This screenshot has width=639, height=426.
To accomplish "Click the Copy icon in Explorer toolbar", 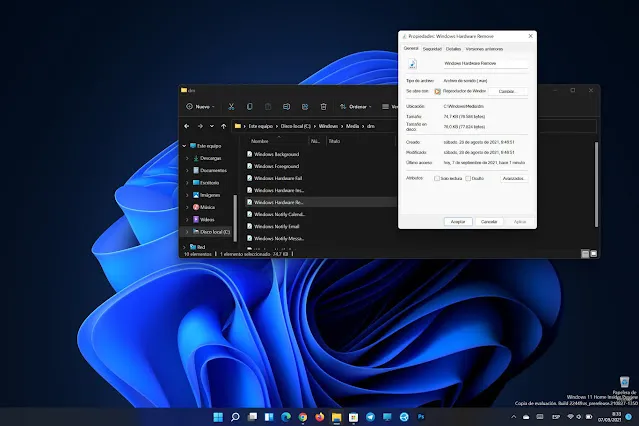I will (x=249, y=107).
